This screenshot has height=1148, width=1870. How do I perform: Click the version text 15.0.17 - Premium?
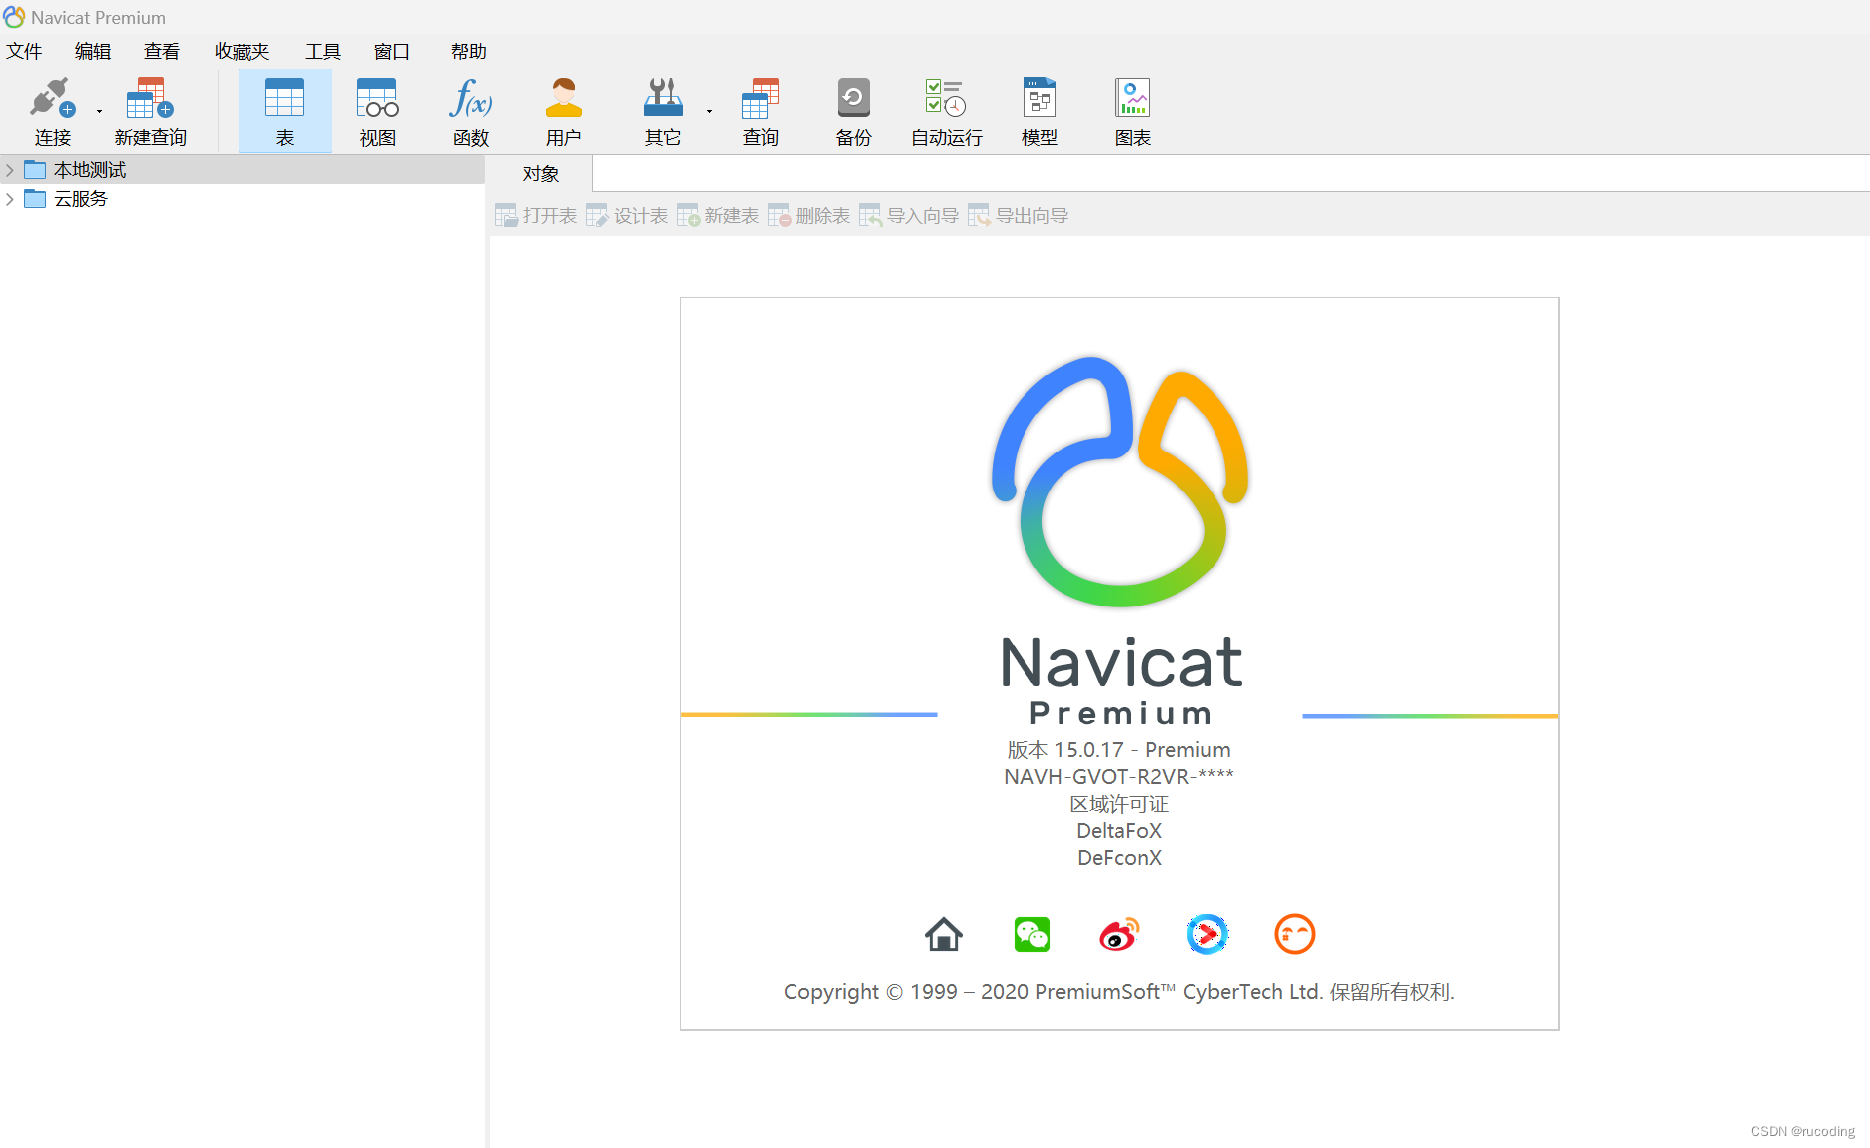pos(1119,749)
